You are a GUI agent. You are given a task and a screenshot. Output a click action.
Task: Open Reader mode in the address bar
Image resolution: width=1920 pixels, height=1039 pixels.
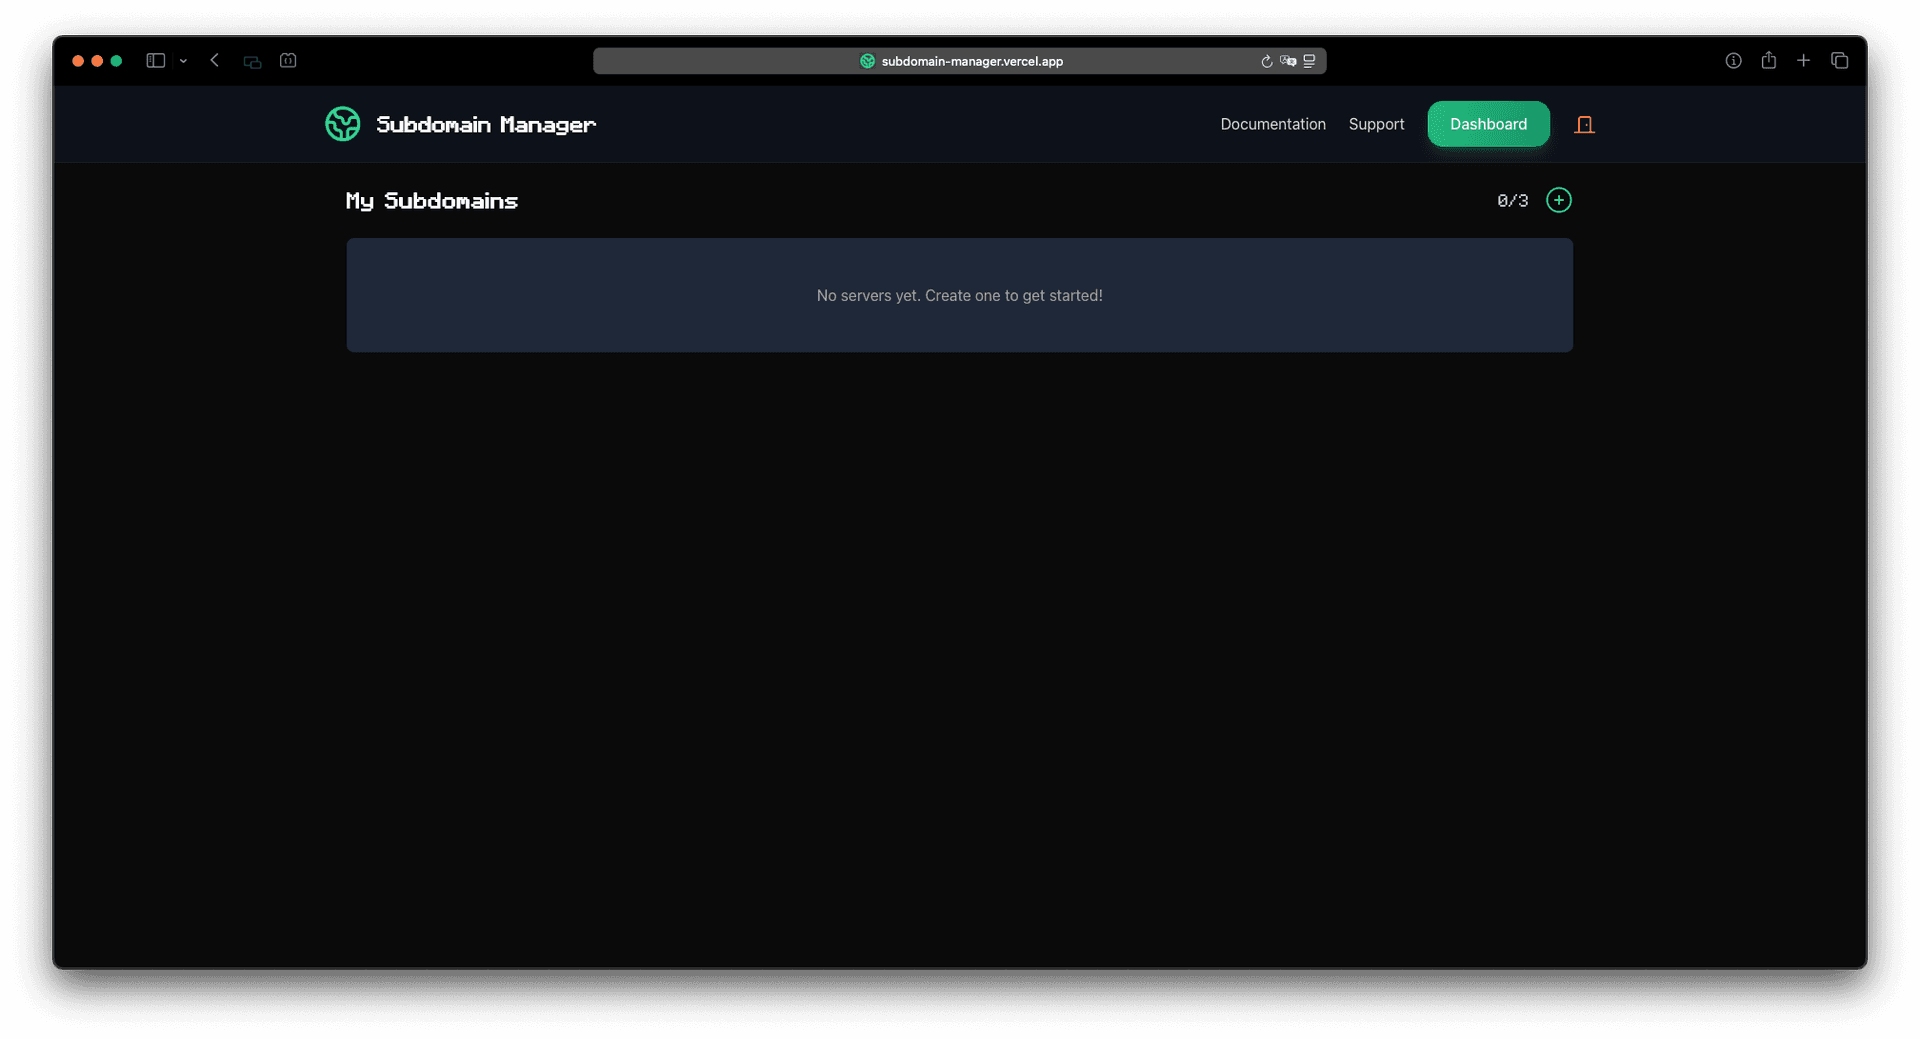(x=1309, y=61)
